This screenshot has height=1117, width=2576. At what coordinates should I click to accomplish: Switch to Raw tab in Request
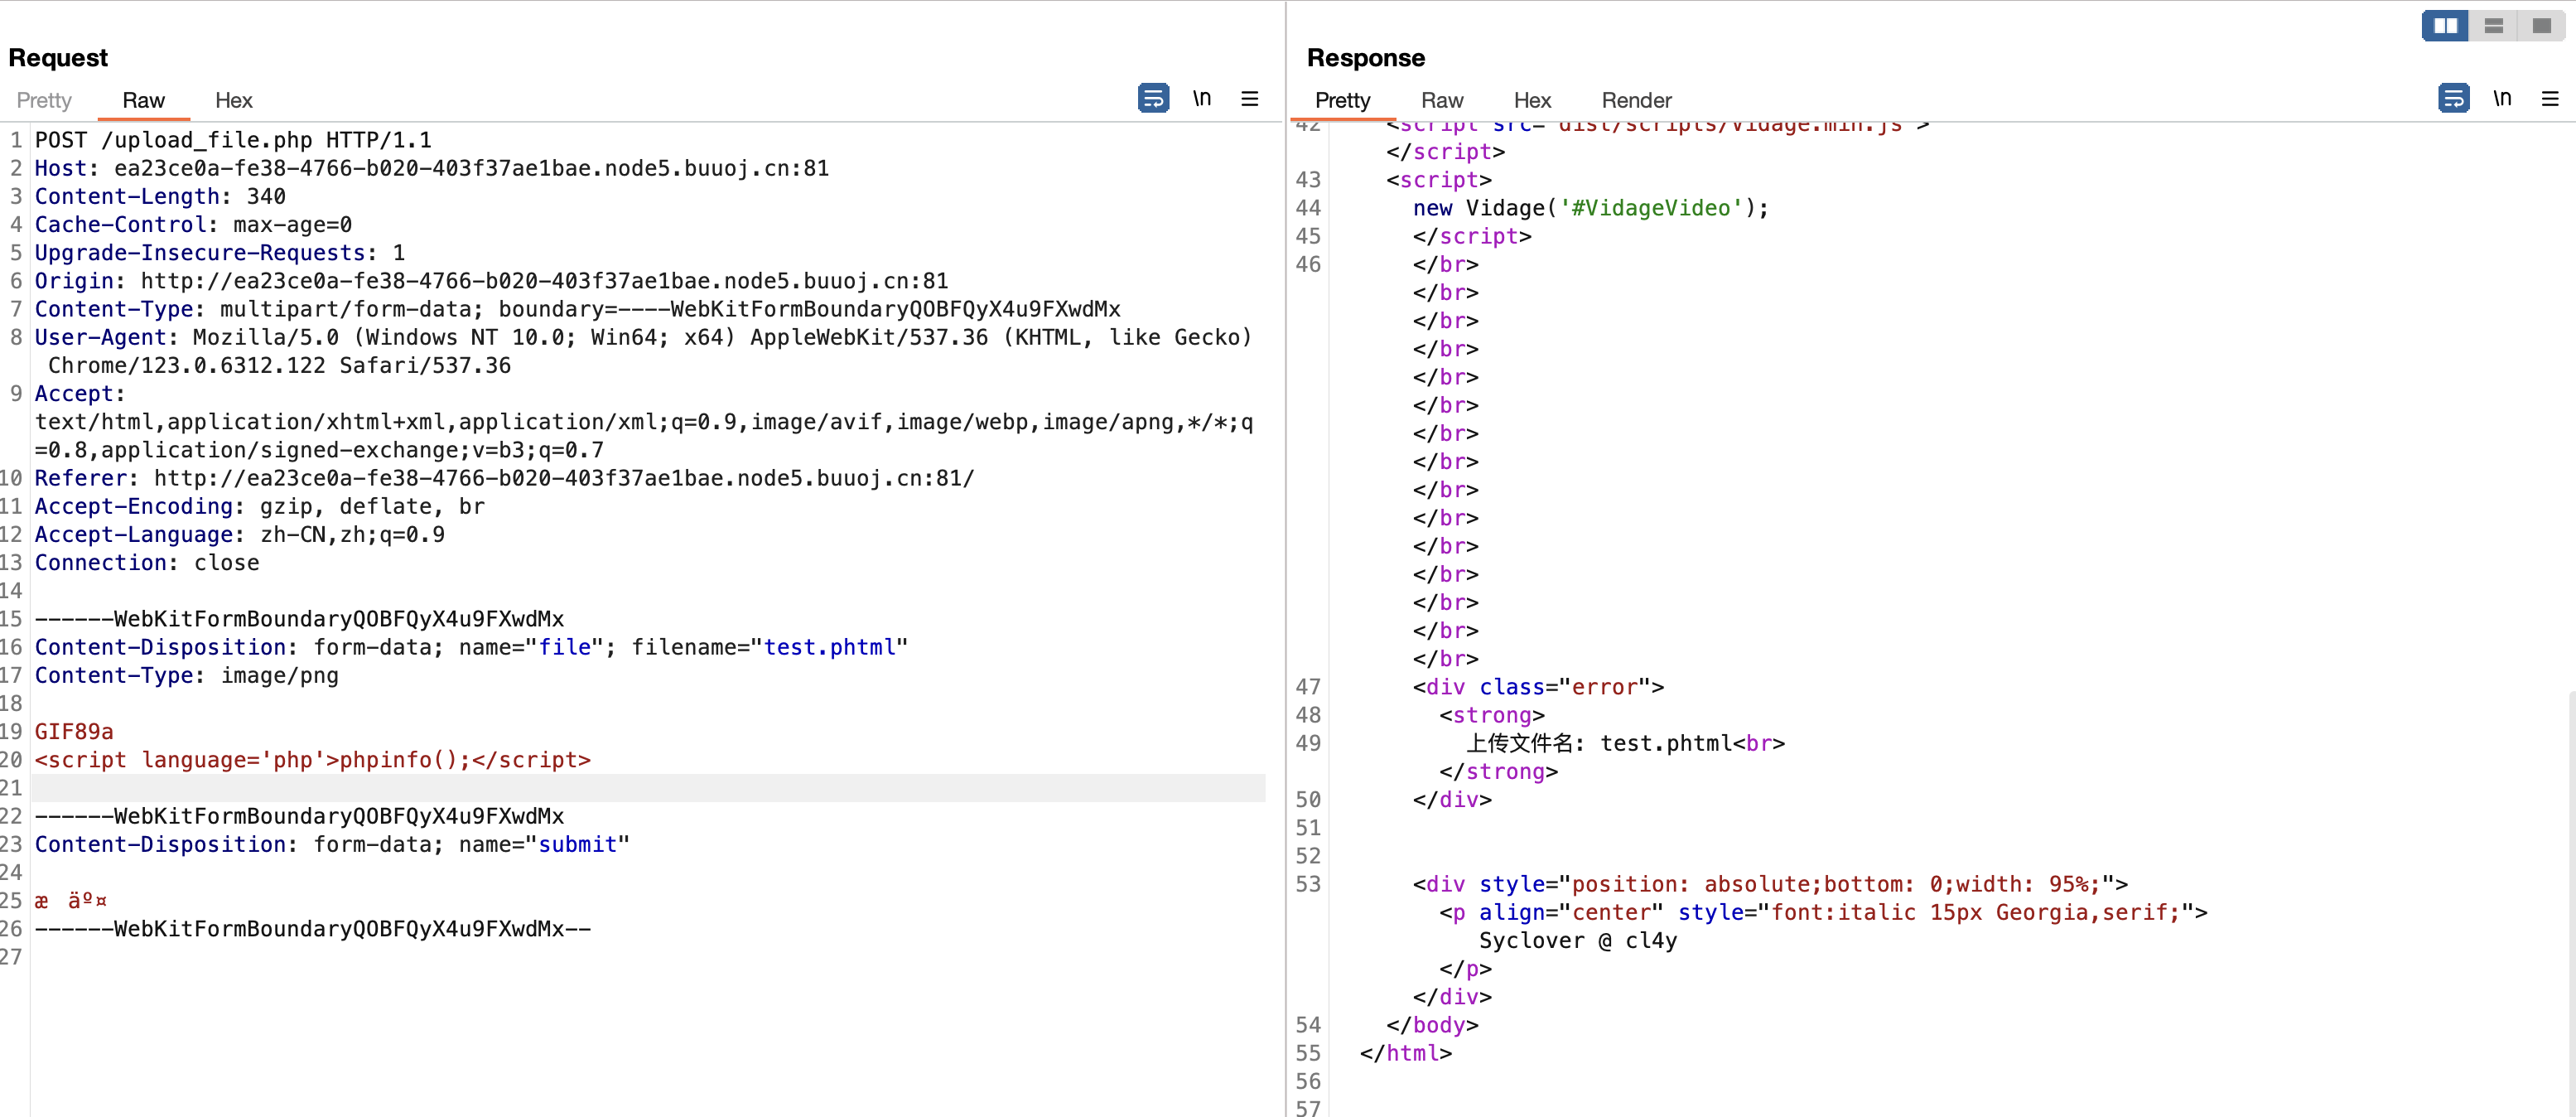pos(143,100)
